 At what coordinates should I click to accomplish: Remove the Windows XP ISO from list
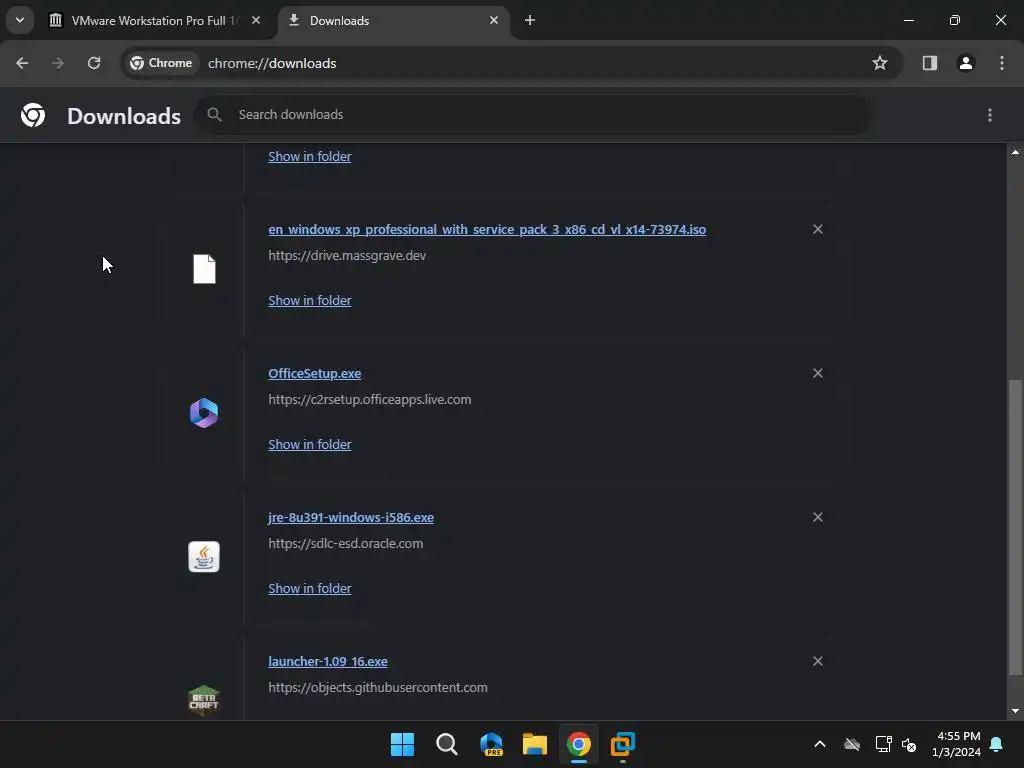click(817, 229)
